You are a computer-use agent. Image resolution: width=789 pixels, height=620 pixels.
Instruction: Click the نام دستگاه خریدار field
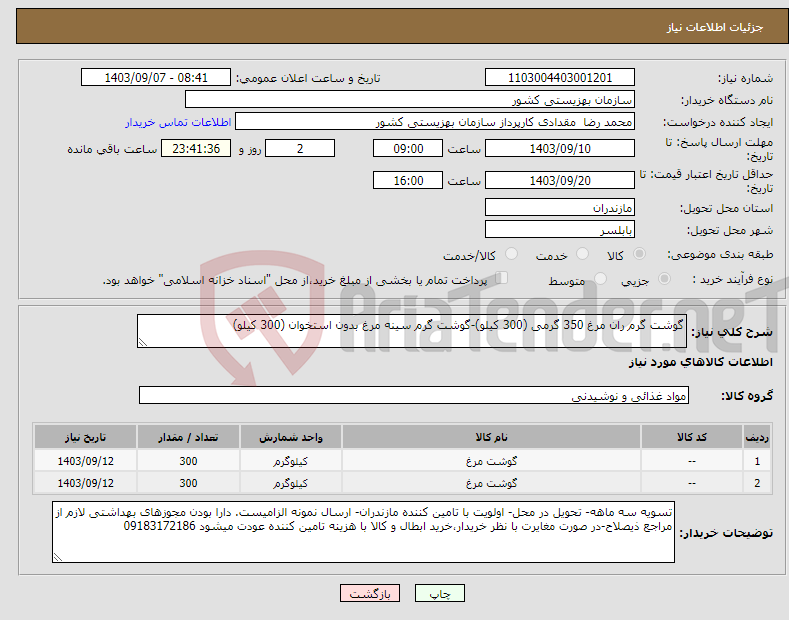(x=410, y=99)
